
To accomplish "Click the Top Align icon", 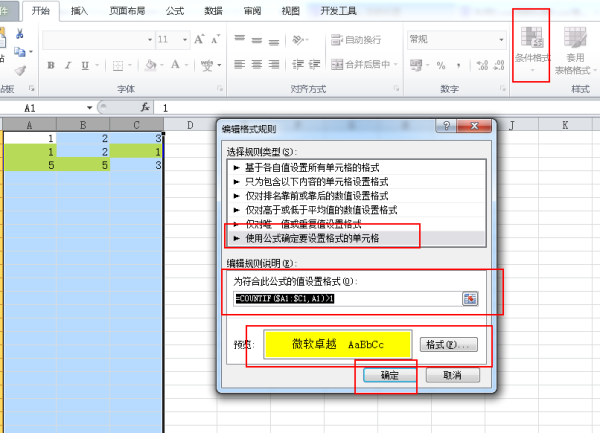I will [x=240, y=39].
